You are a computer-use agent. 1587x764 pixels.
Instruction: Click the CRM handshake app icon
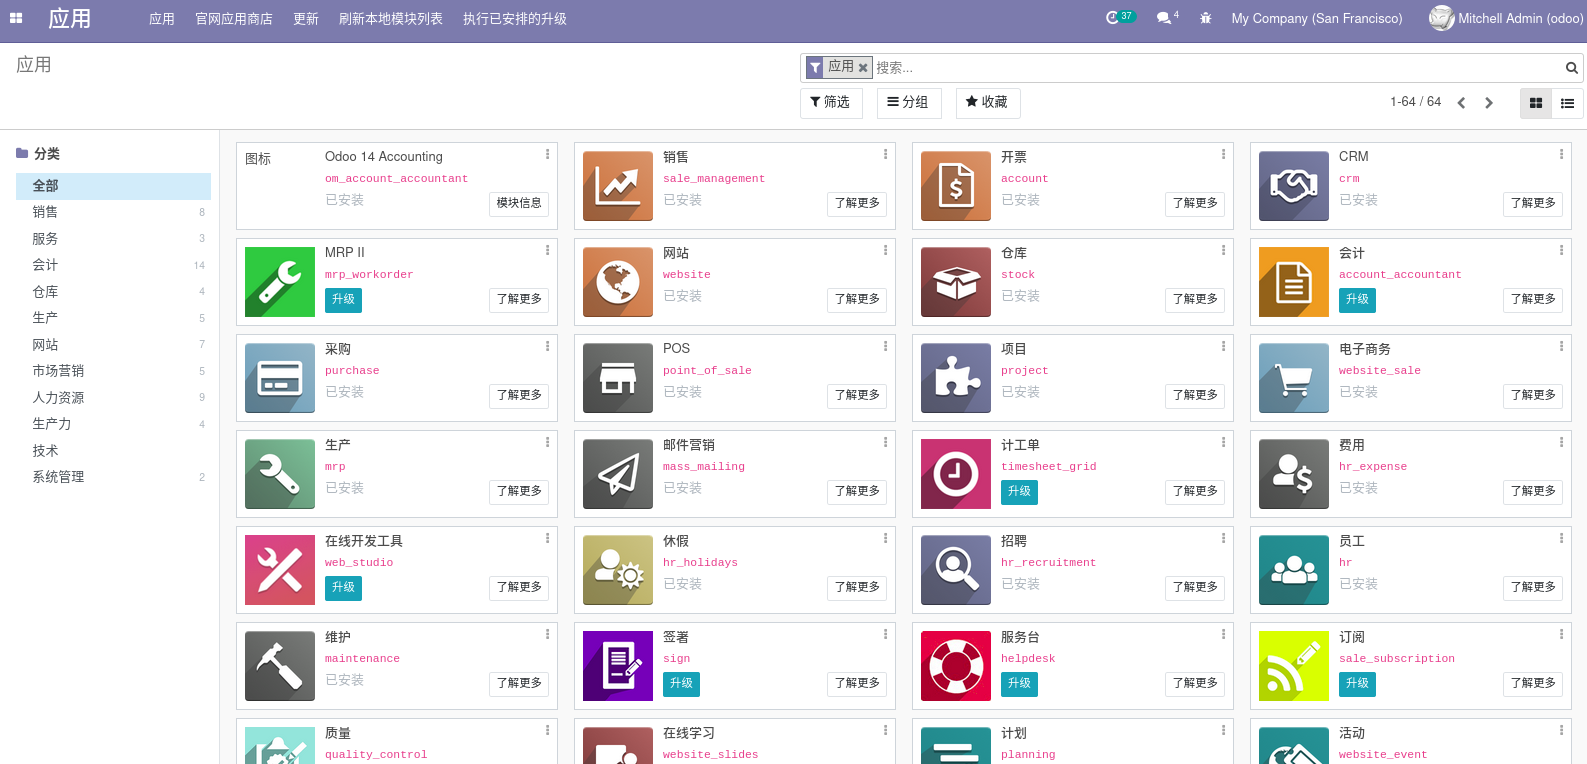tap(1293, 186)
